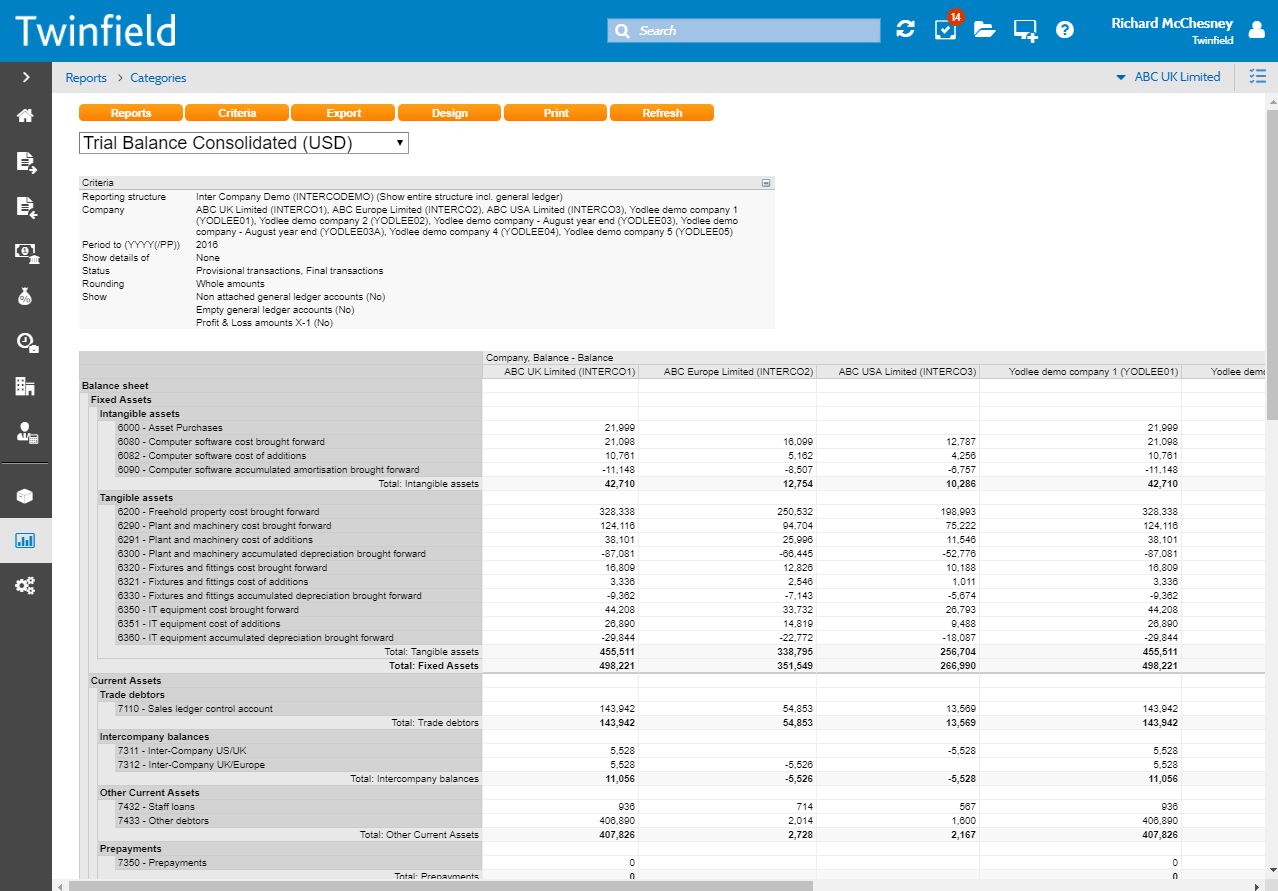1278x891 pixels.
Task: Open the checklist icon beside company name
Action: pos(1257,77)
